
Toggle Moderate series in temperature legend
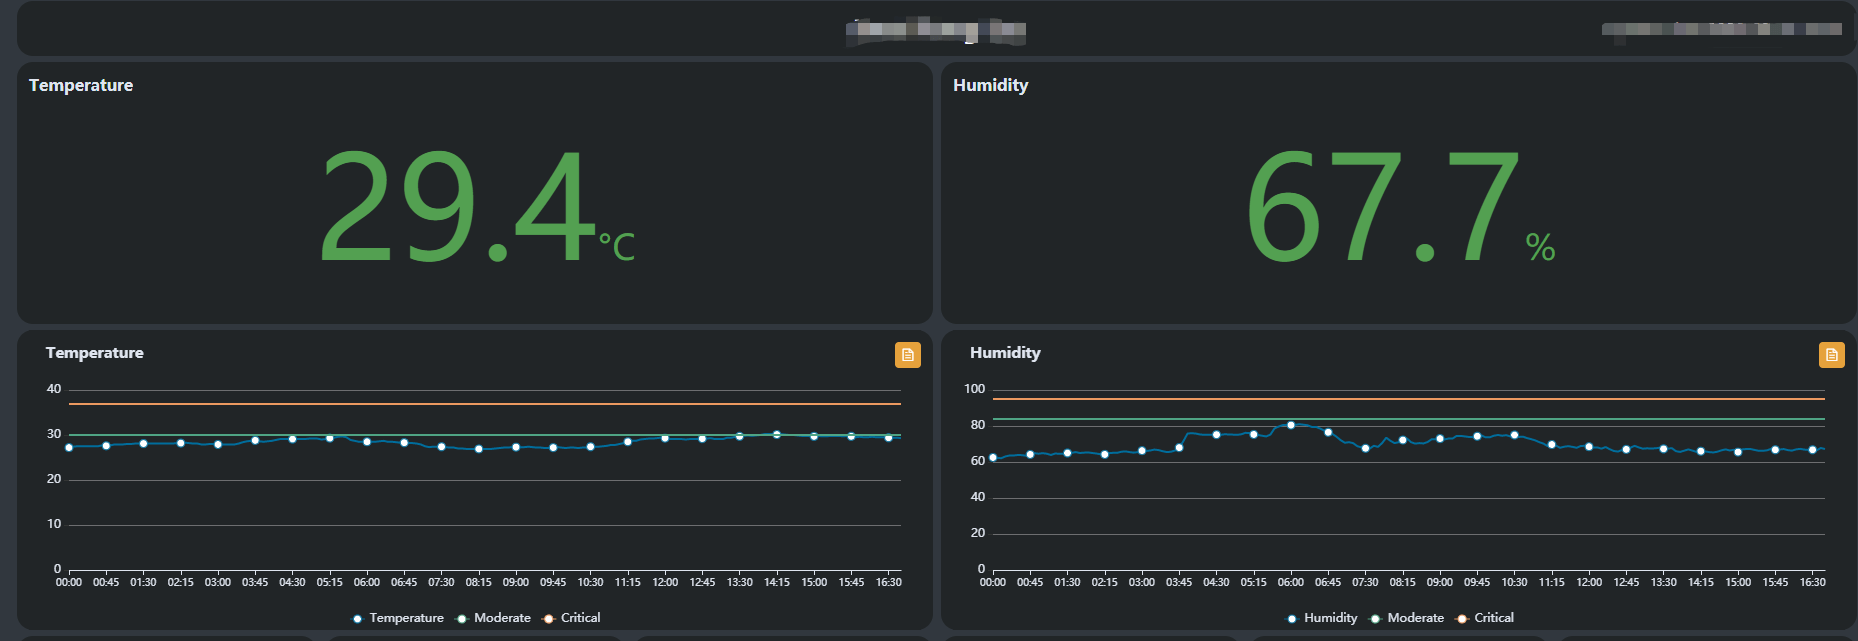[x=493, y=618]
